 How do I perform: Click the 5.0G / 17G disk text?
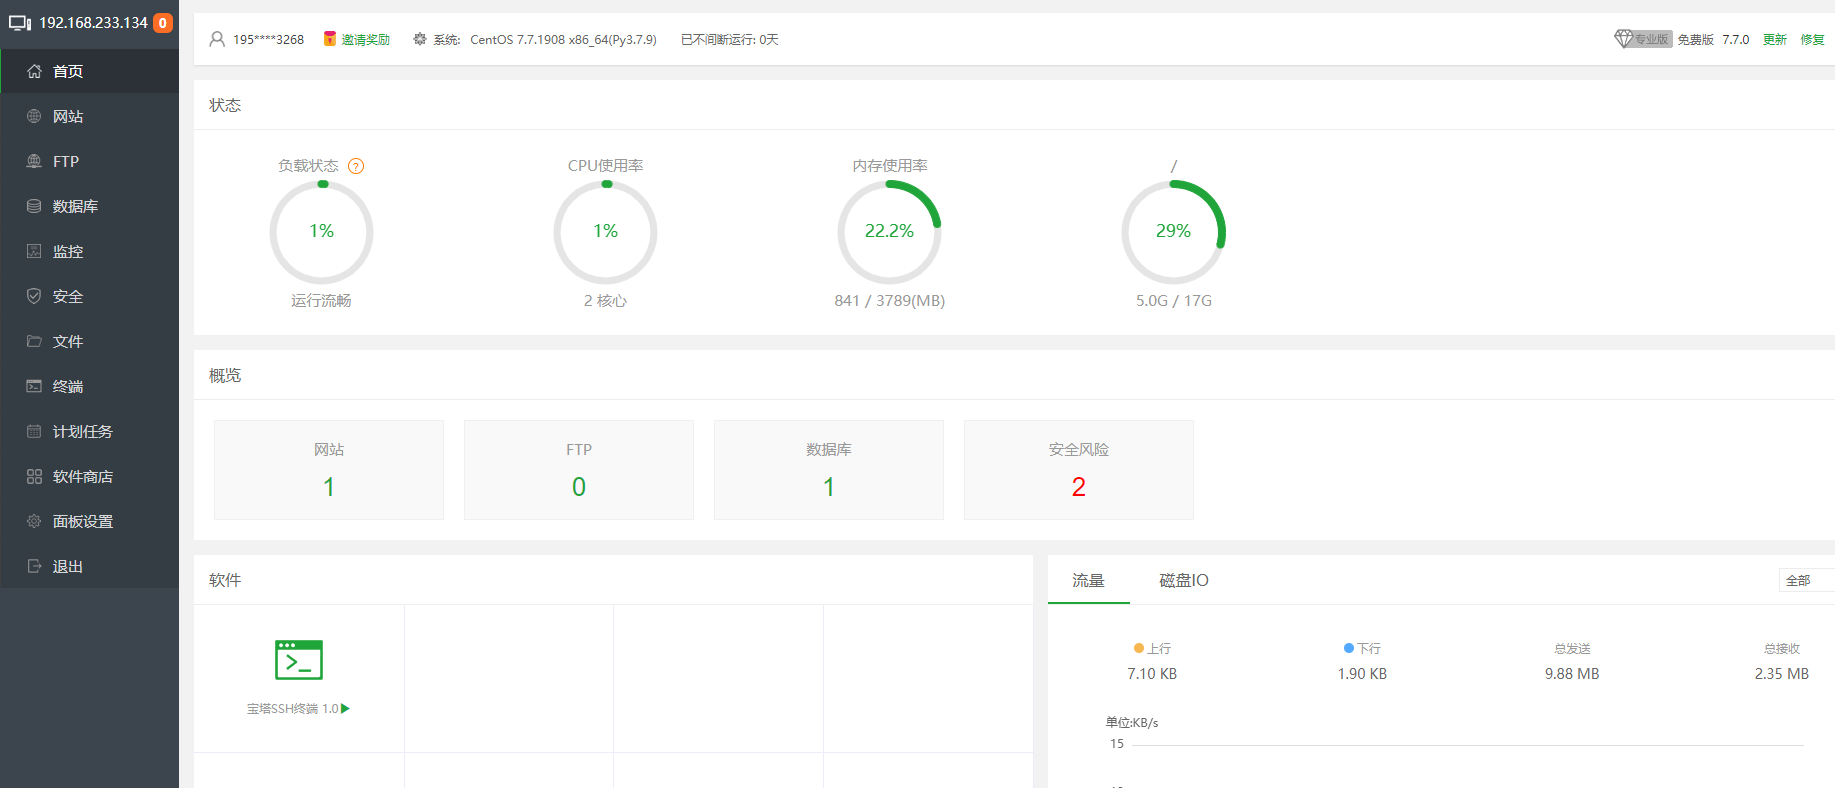pos(1174,300)
